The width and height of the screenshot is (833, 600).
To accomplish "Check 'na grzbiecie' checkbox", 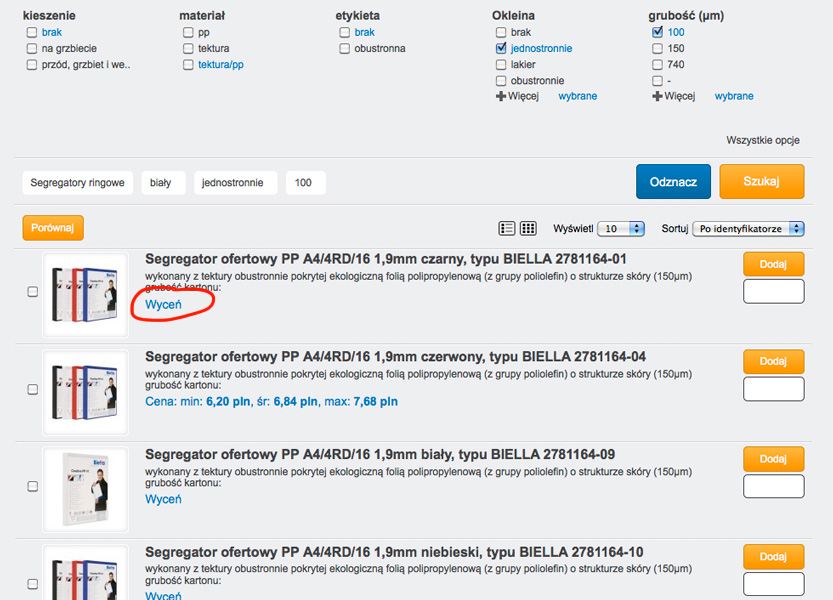I will coord(32,49).
